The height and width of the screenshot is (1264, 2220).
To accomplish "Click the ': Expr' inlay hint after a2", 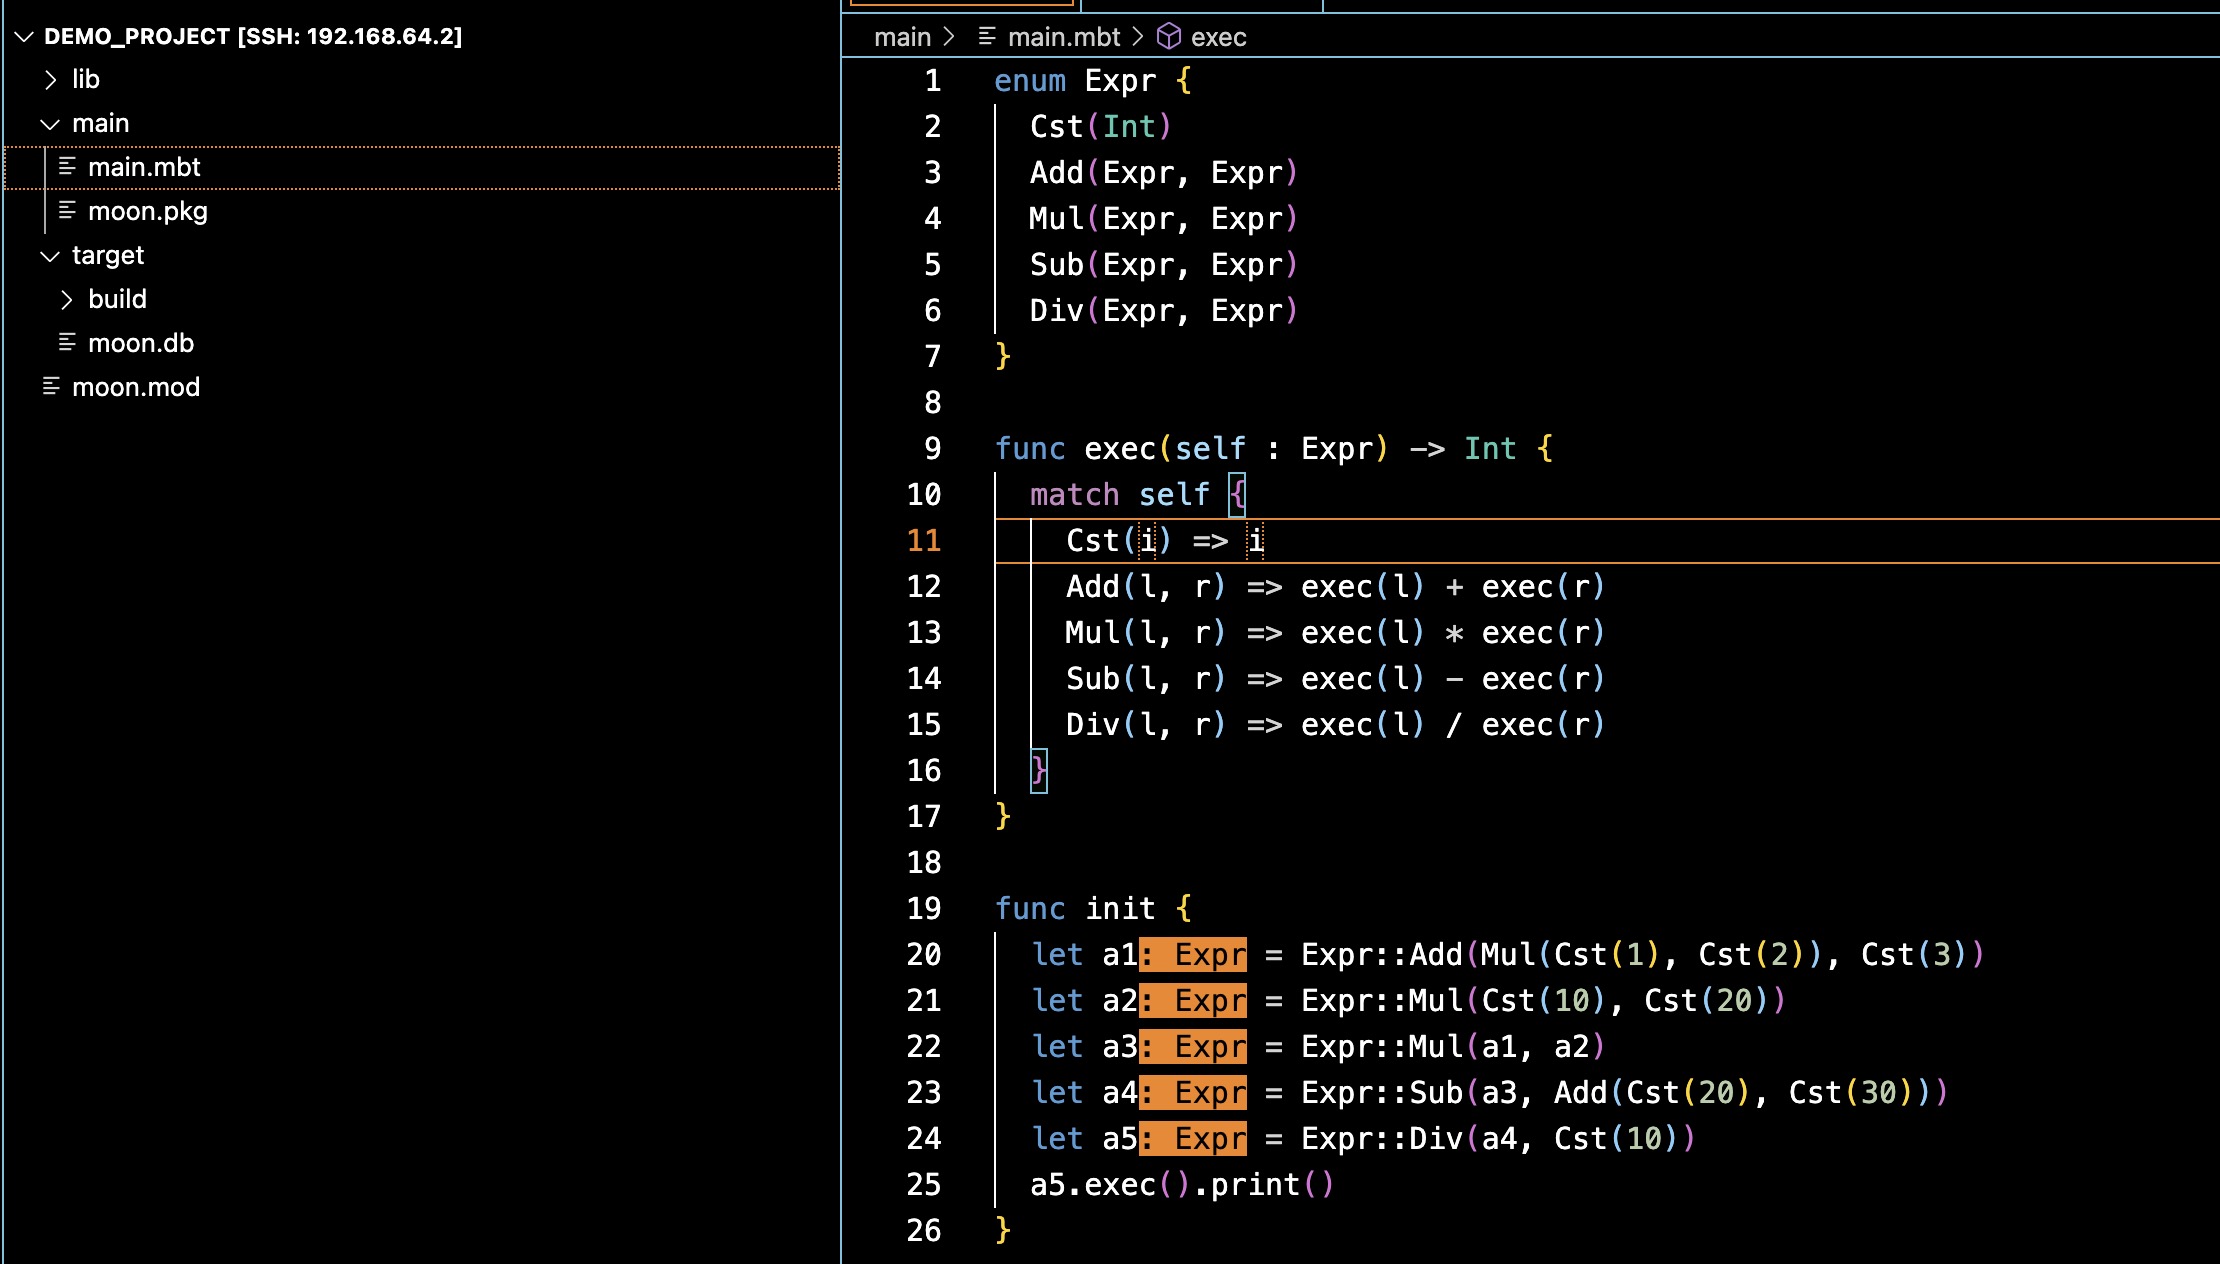I will (1193, 1001).
